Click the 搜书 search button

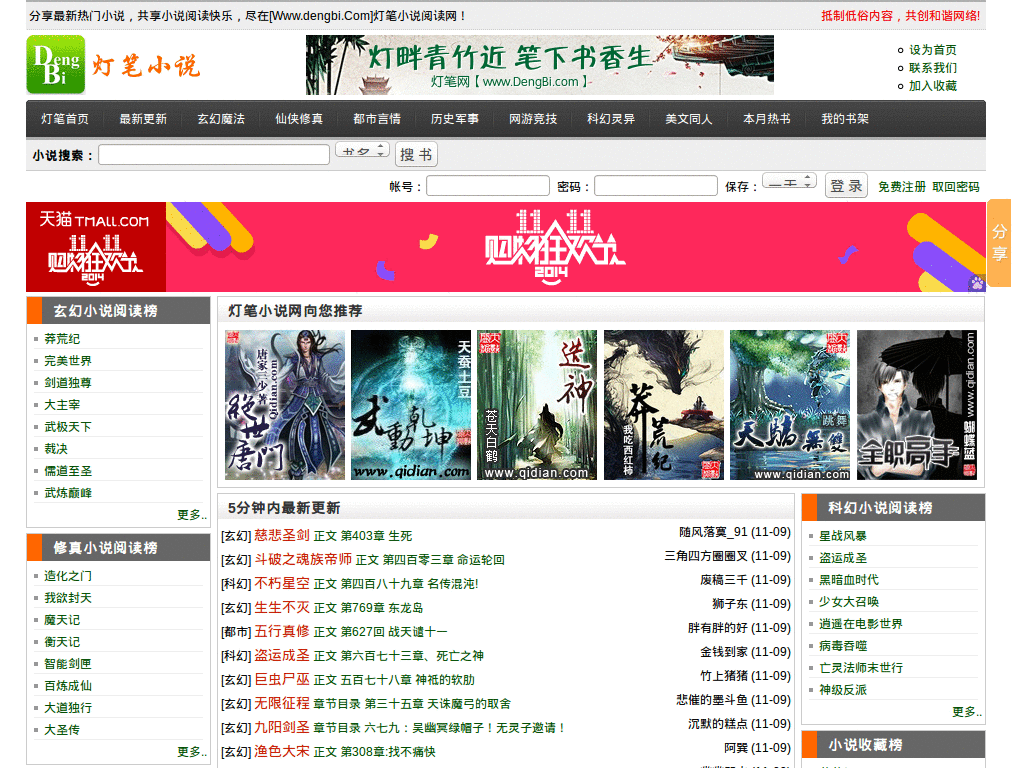coord(416,155)
